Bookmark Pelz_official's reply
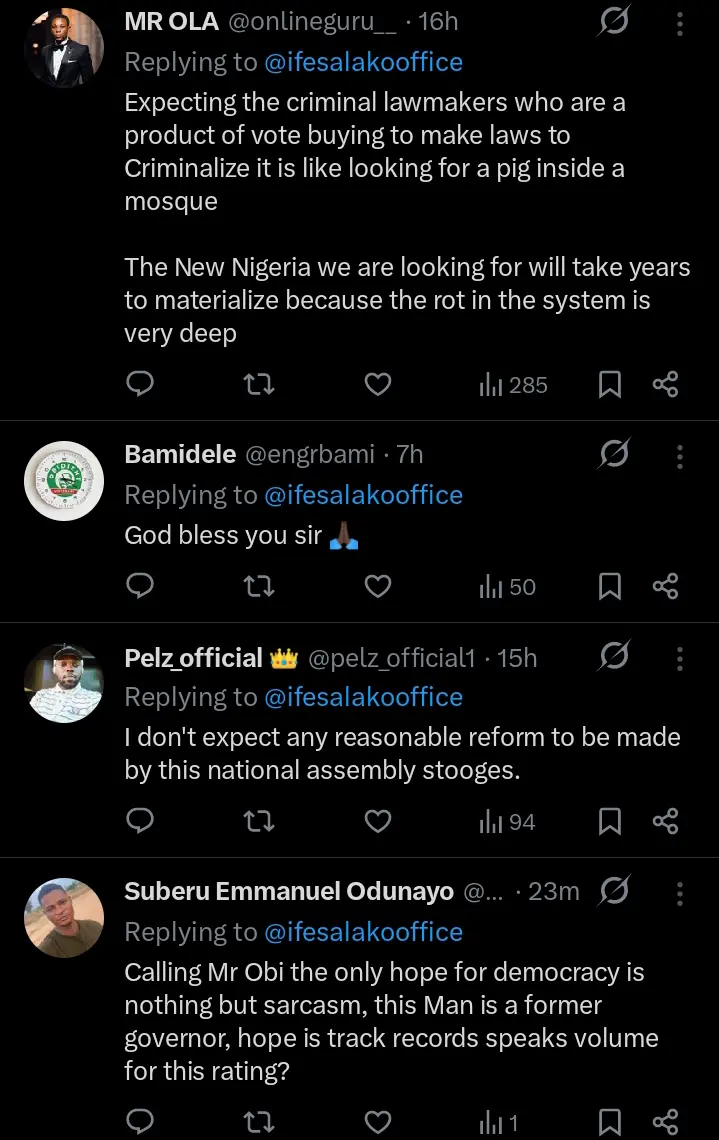This screenshot has width=719, height=1140. 609,822
